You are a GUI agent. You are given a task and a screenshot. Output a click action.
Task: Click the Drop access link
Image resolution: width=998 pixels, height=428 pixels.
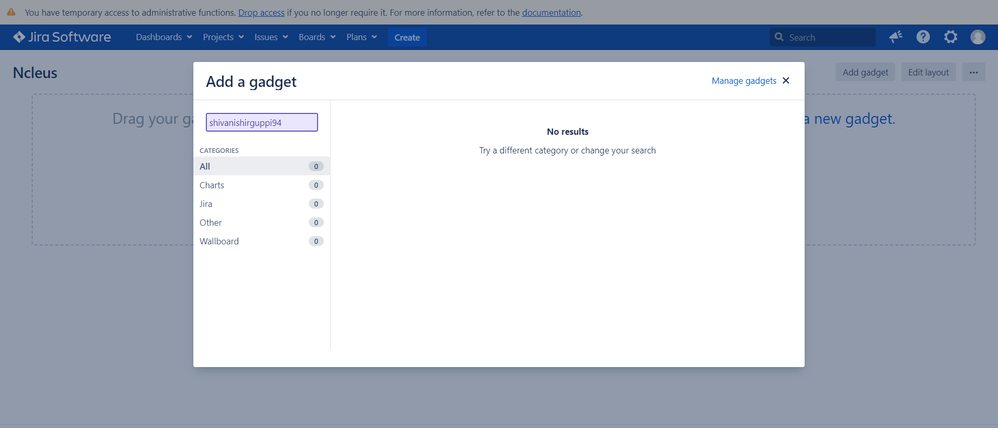pyautogui.click(x=261, y=12)
